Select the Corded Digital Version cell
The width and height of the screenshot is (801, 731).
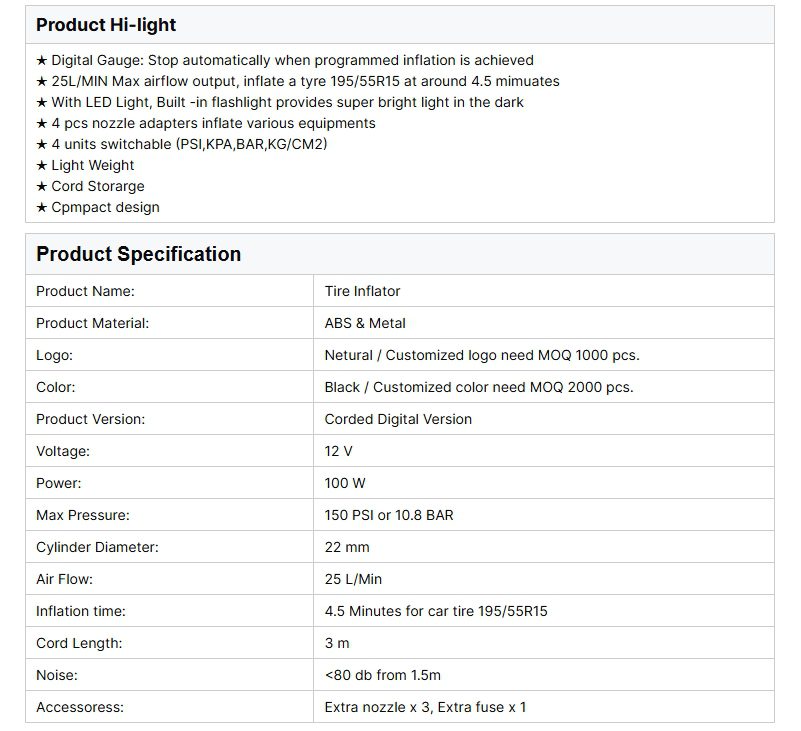[x=398, y=419]
